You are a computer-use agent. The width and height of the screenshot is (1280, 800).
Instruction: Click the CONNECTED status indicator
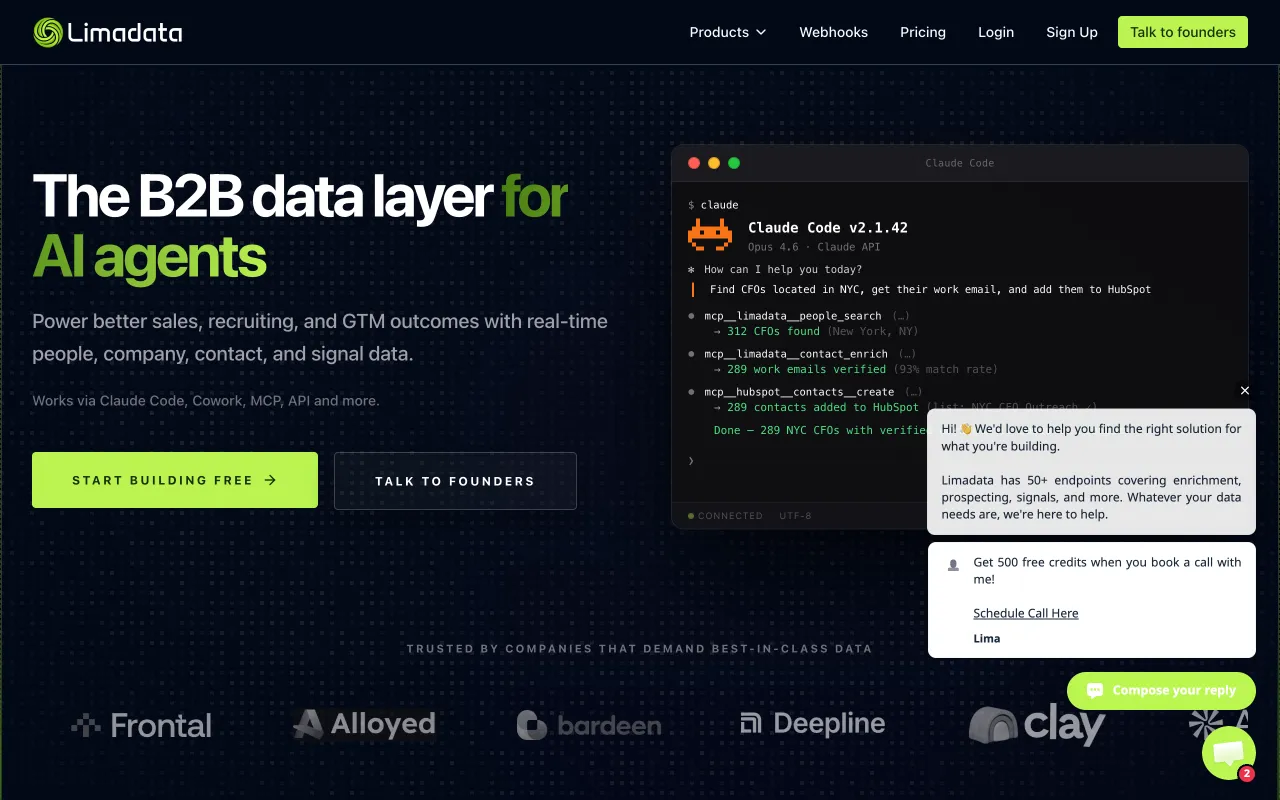[725, 516]
